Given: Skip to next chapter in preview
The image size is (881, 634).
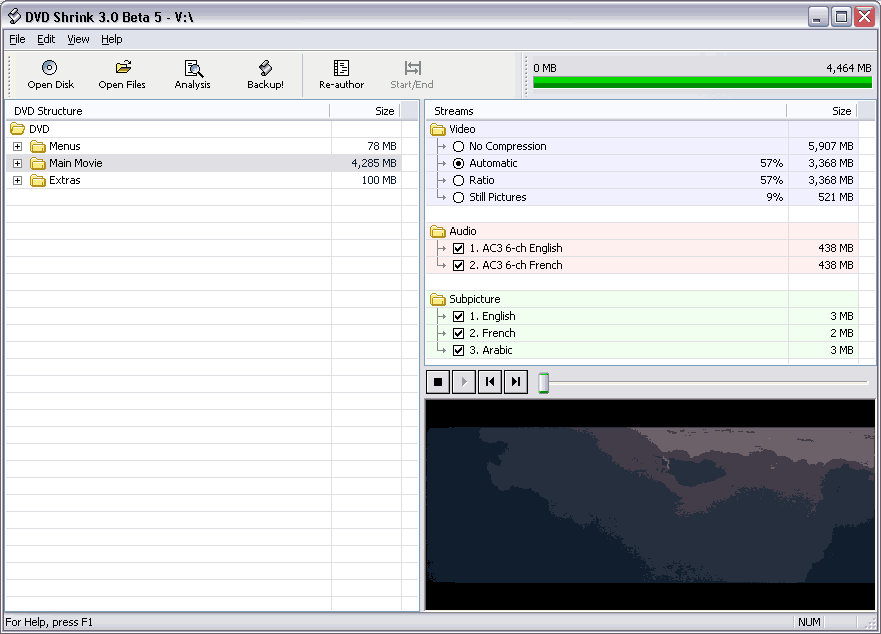Looking at the screenshot, I should (x=516, y=382).
